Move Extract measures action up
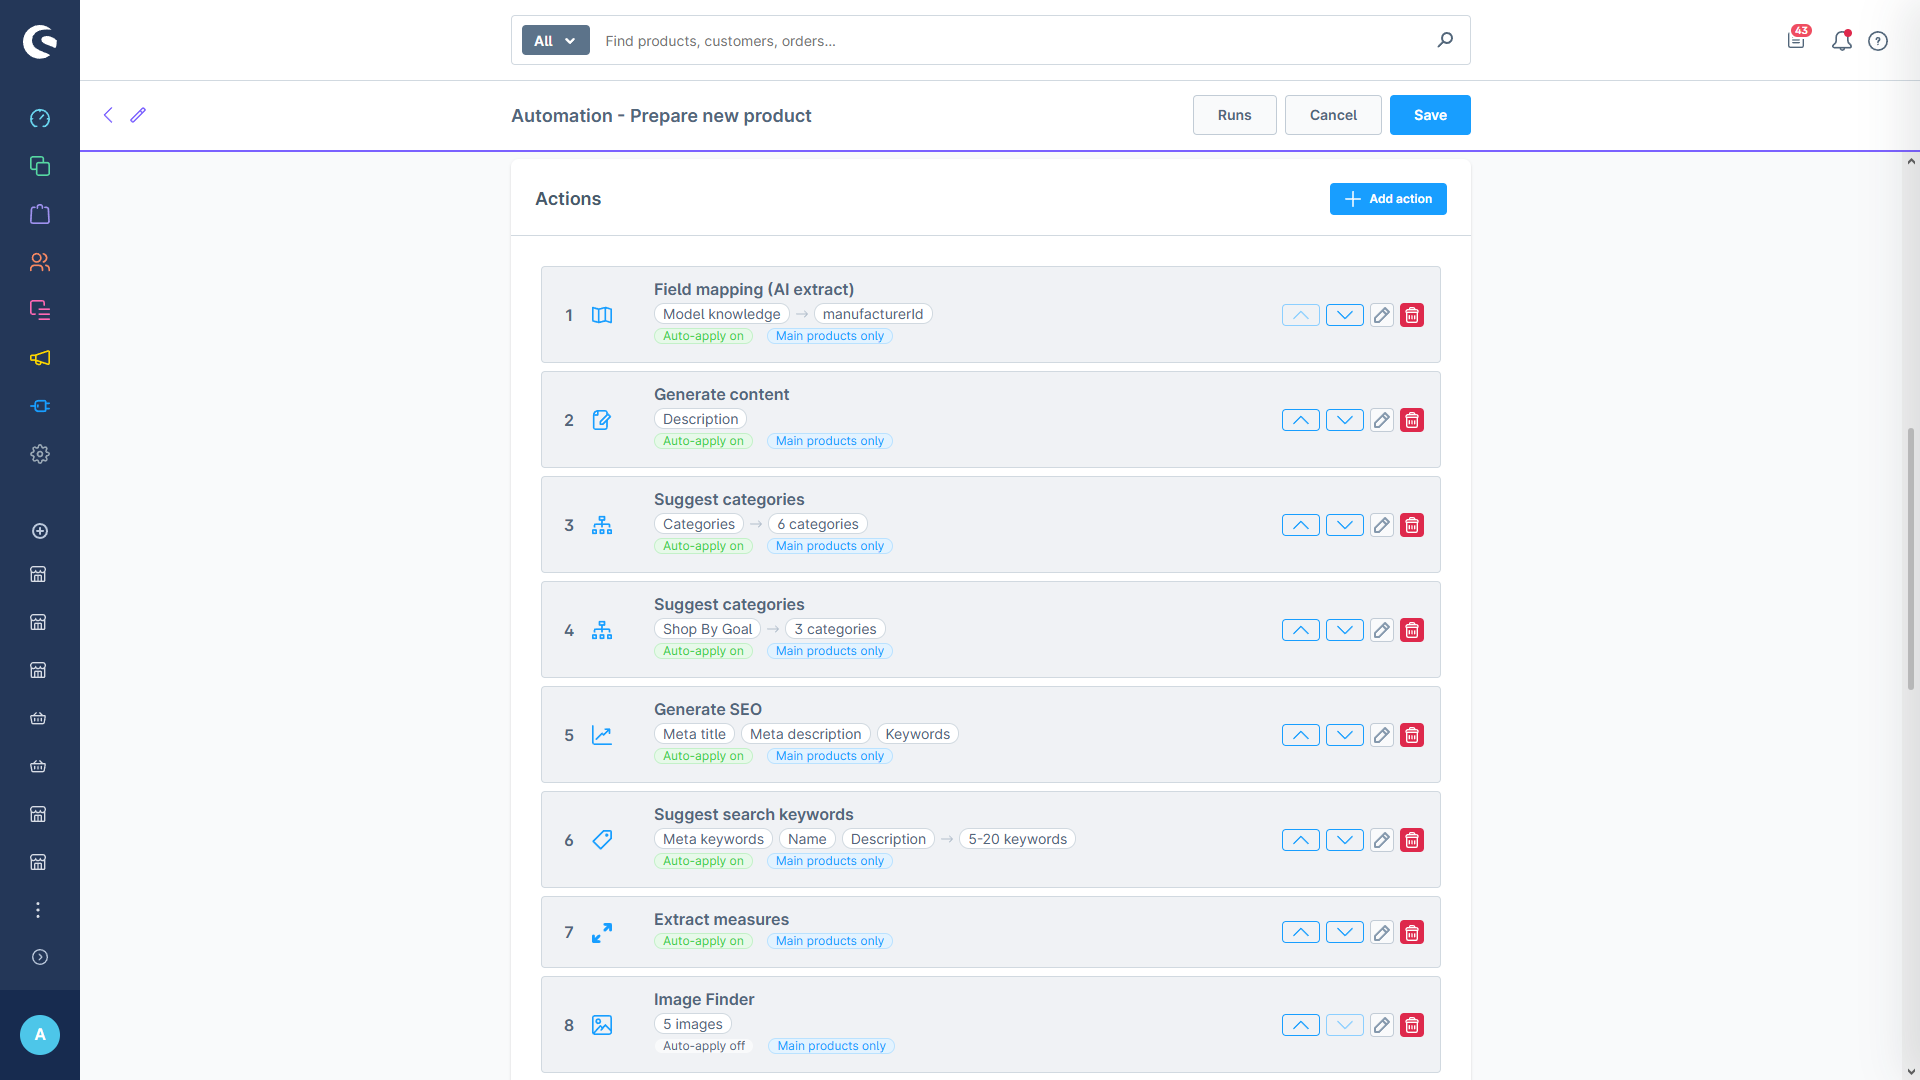Image resolution: width=1920 pixels, height=1080 pixels. point(1301,932)
